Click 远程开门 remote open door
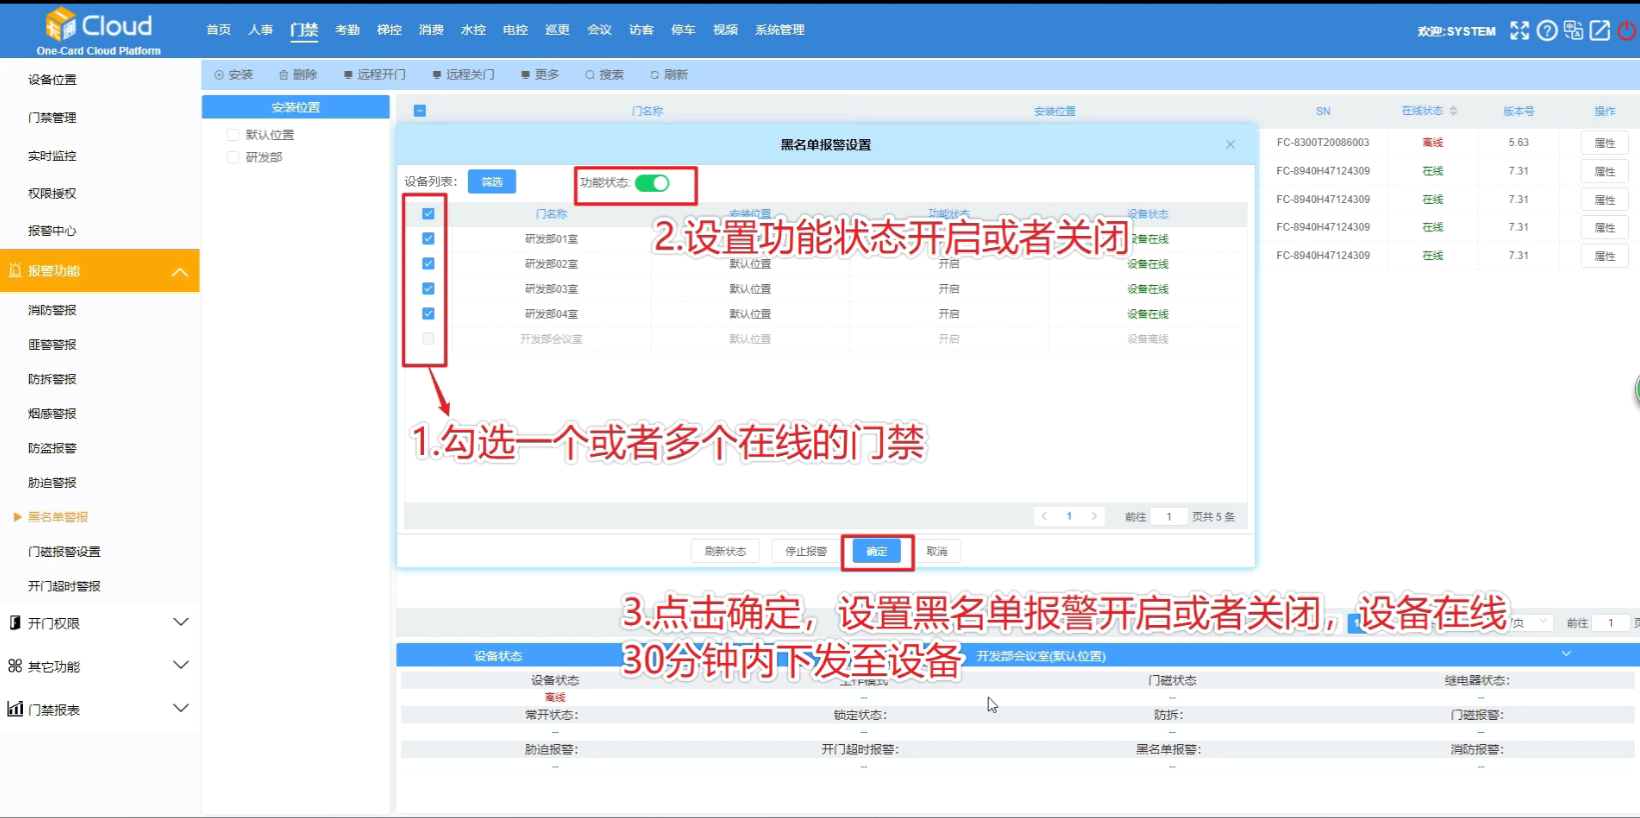 pos(374,75)
